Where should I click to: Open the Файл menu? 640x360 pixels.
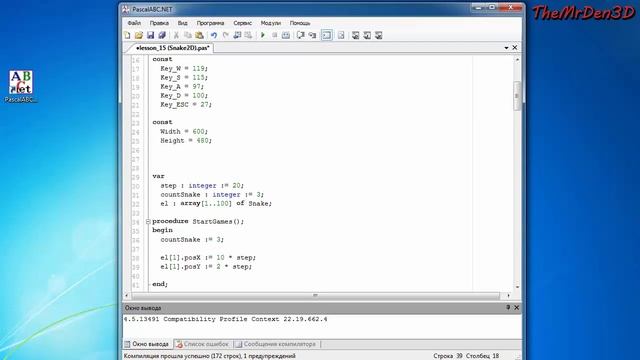pyautogui.click(x=134, y=23)
